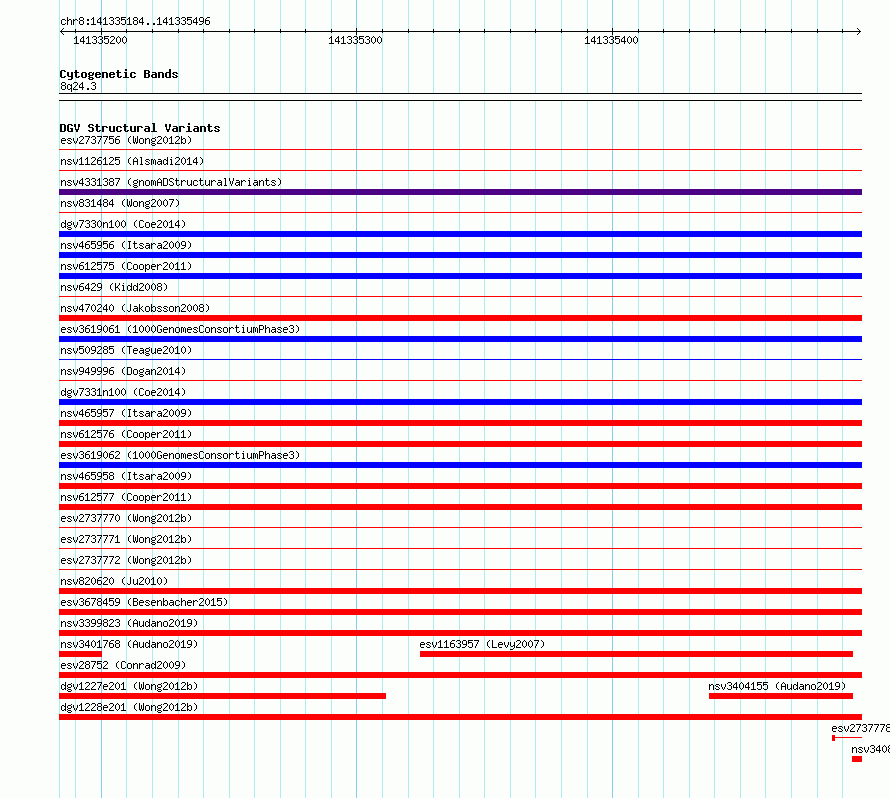Open esv3619062 (1000GenomesConsortiumPhase3) label
This screenshot has height=798, width=890.
pos(180,455)
